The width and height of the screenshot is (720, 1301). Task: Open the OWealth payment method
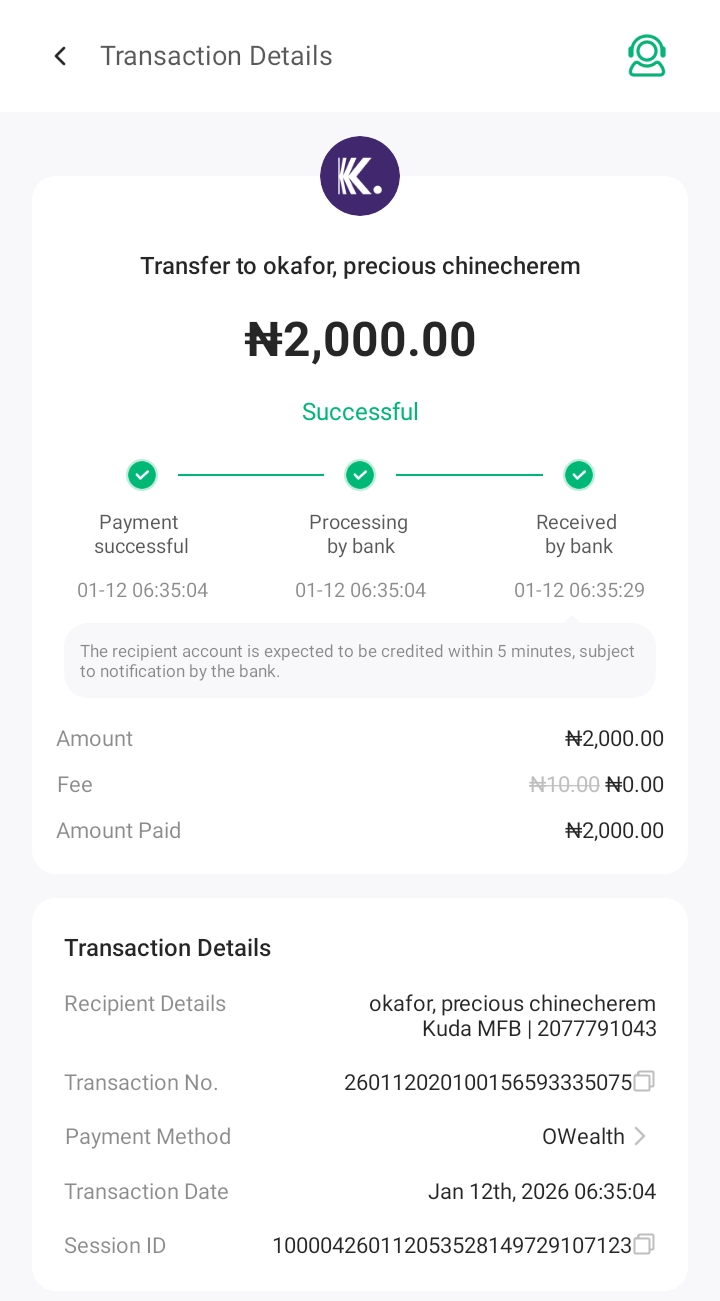click(x=583, y=1136)
